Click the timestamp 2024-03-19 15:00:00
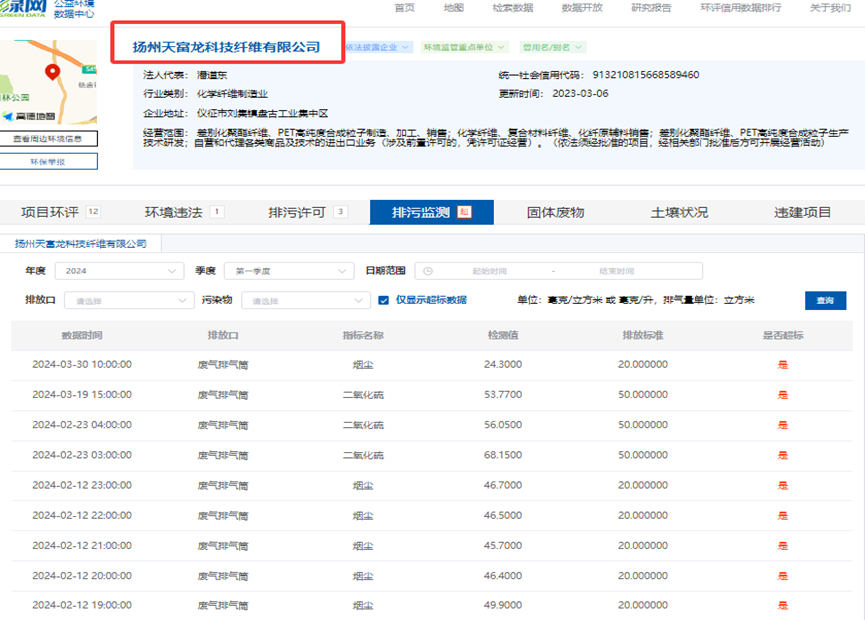Screen dimensions: 865x620 click(82, 395)
